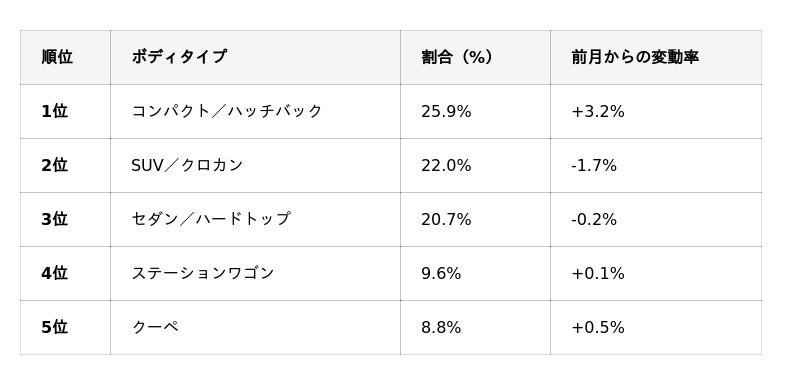Click the 22.0% percentage cell
The width and height of the screenshot is (800, 385).
[x=476, y=165]
